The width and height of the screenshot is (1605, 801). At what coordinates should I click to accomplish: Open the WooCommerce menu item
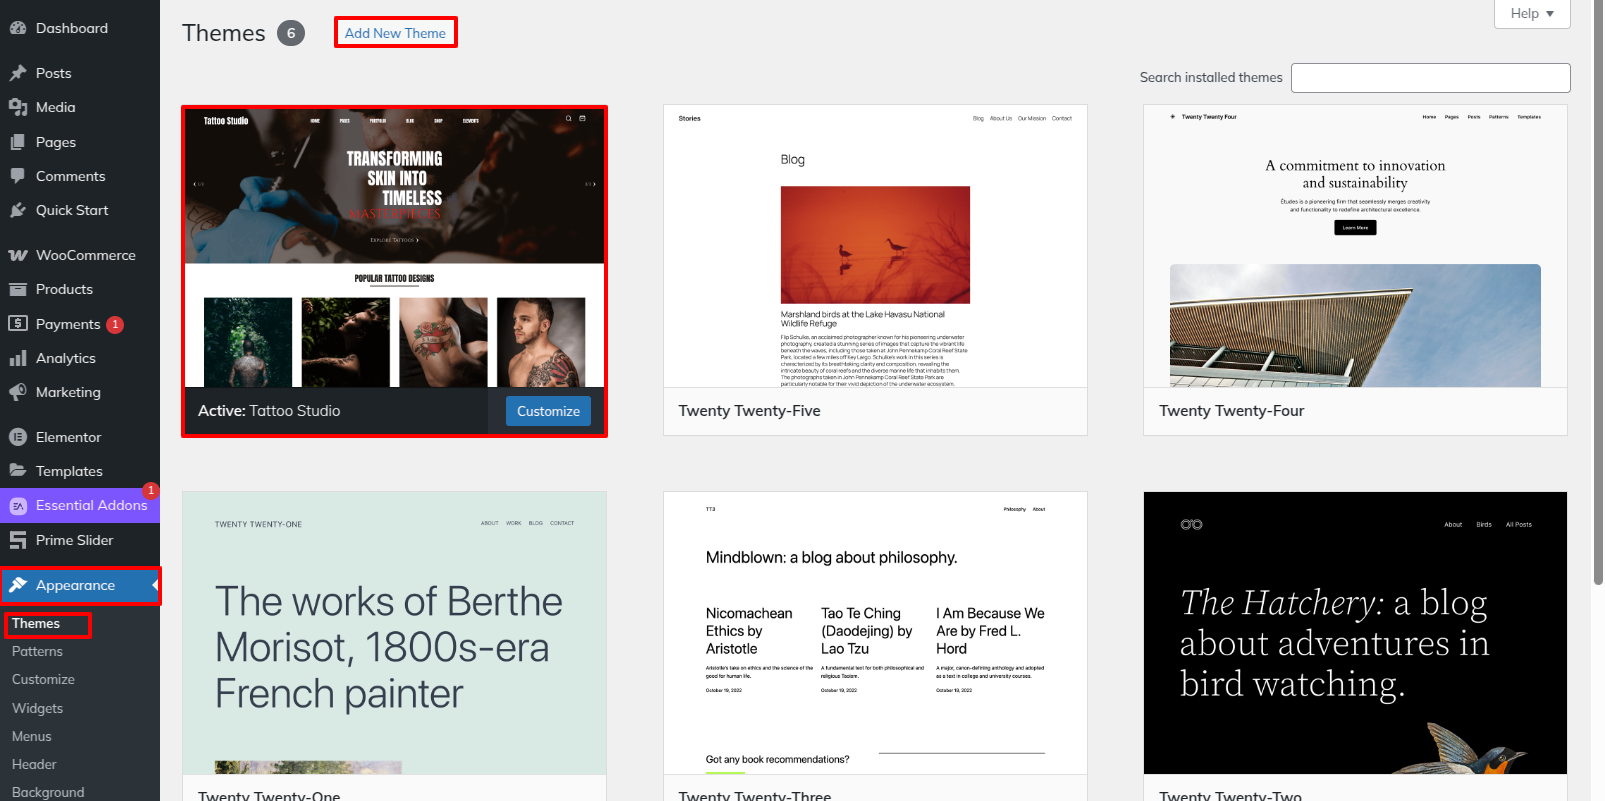80,255
